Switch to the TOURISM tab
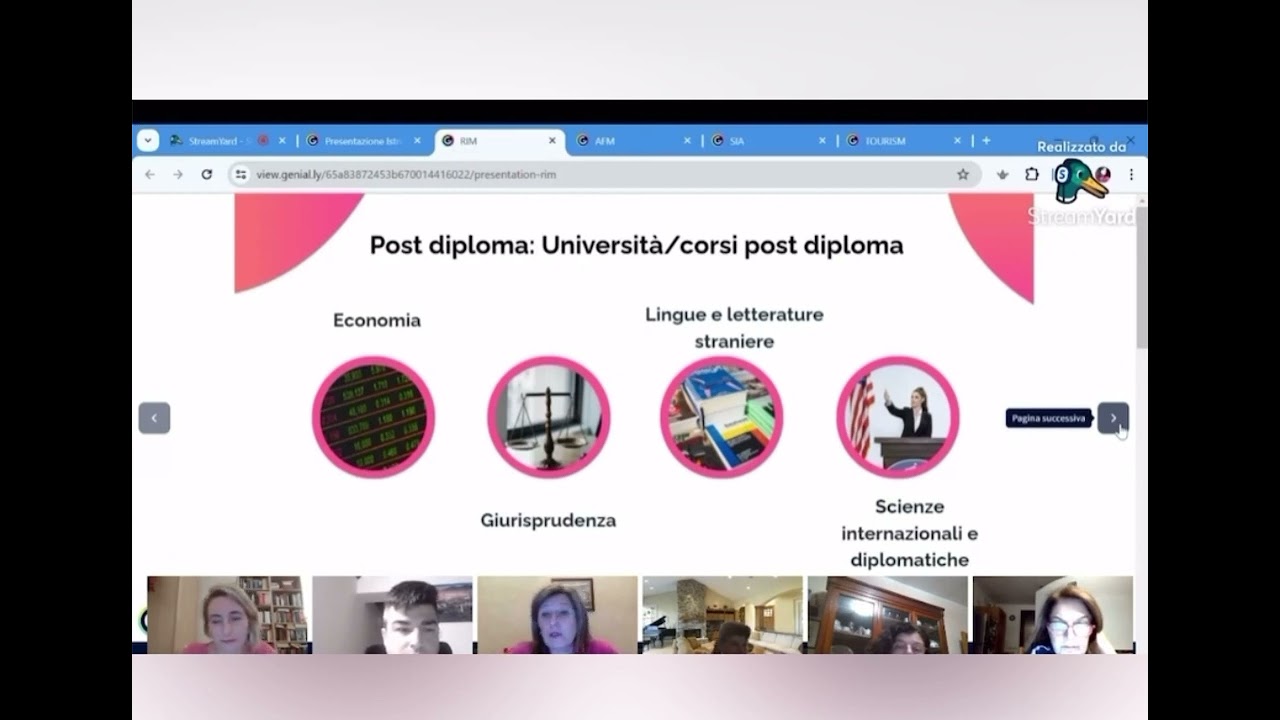The width and height of the screenshot is (1280, 720). (x=903, y=141)
